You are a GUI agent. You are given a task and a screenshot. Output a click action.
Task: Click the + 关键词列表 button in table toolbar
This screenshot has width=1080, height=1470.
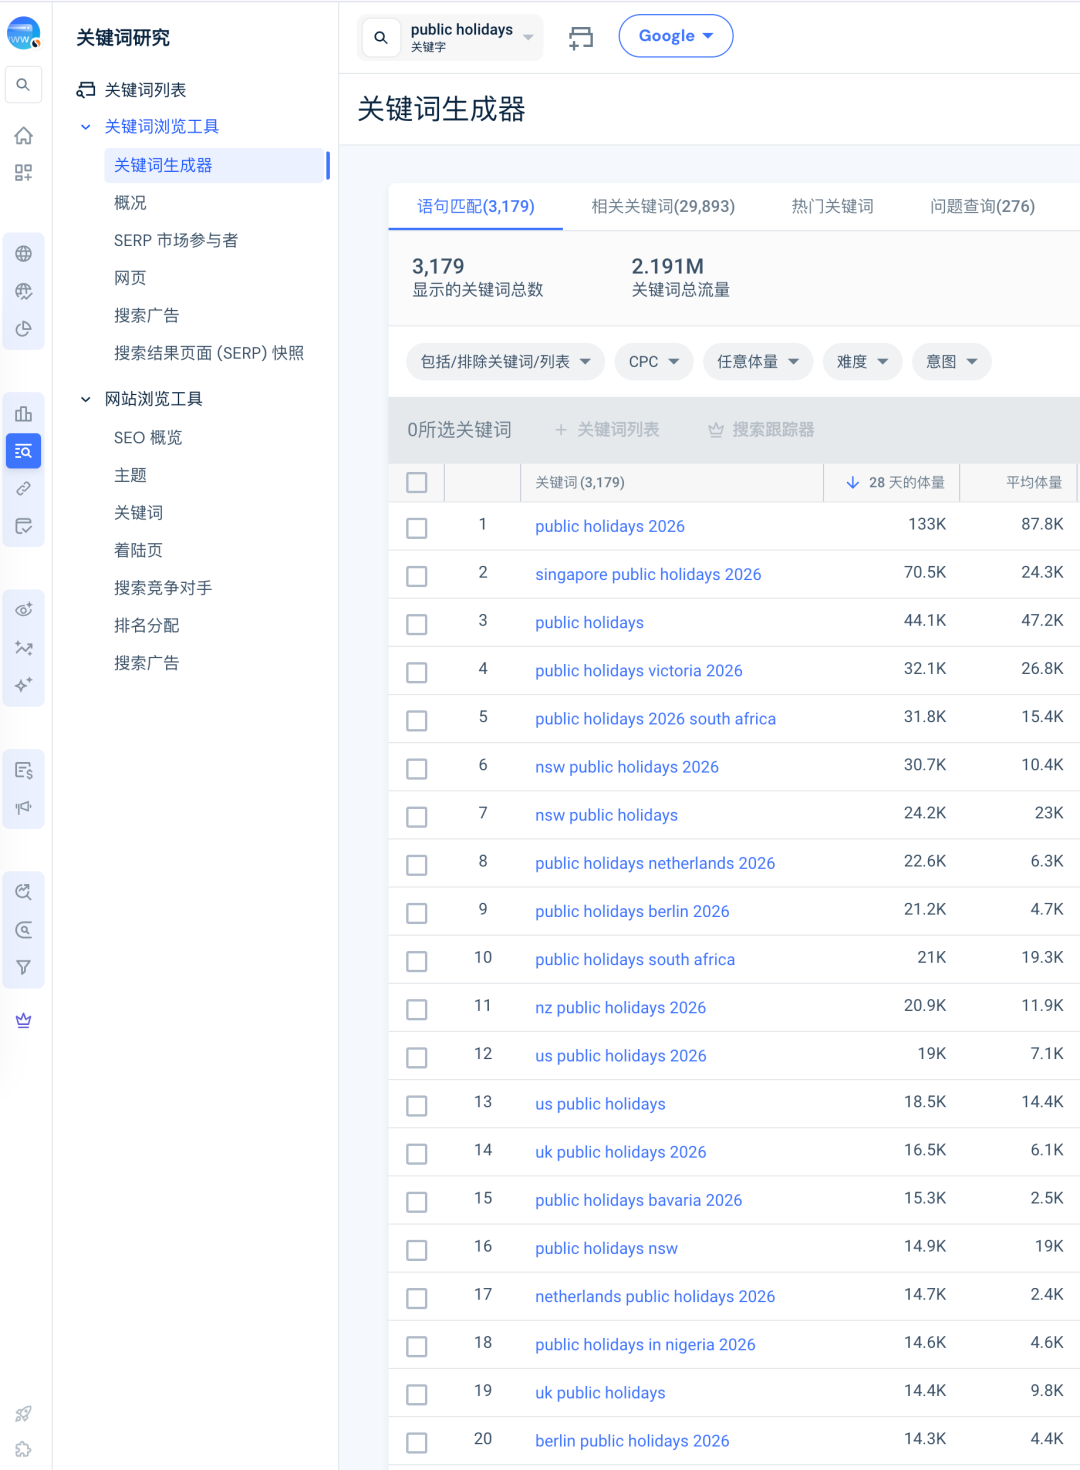(607, 429)
